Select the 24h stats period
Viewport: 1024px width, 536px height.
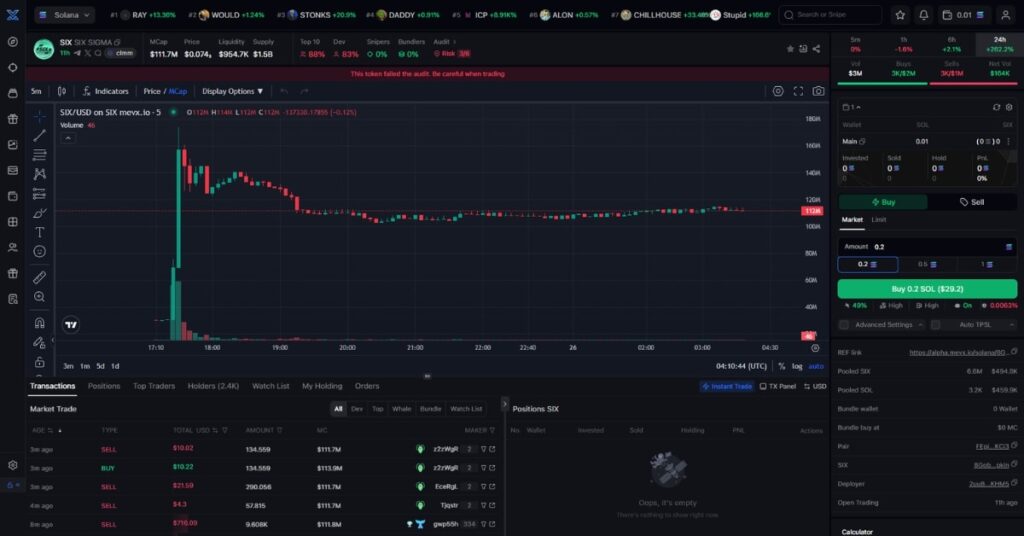(999, 44)
